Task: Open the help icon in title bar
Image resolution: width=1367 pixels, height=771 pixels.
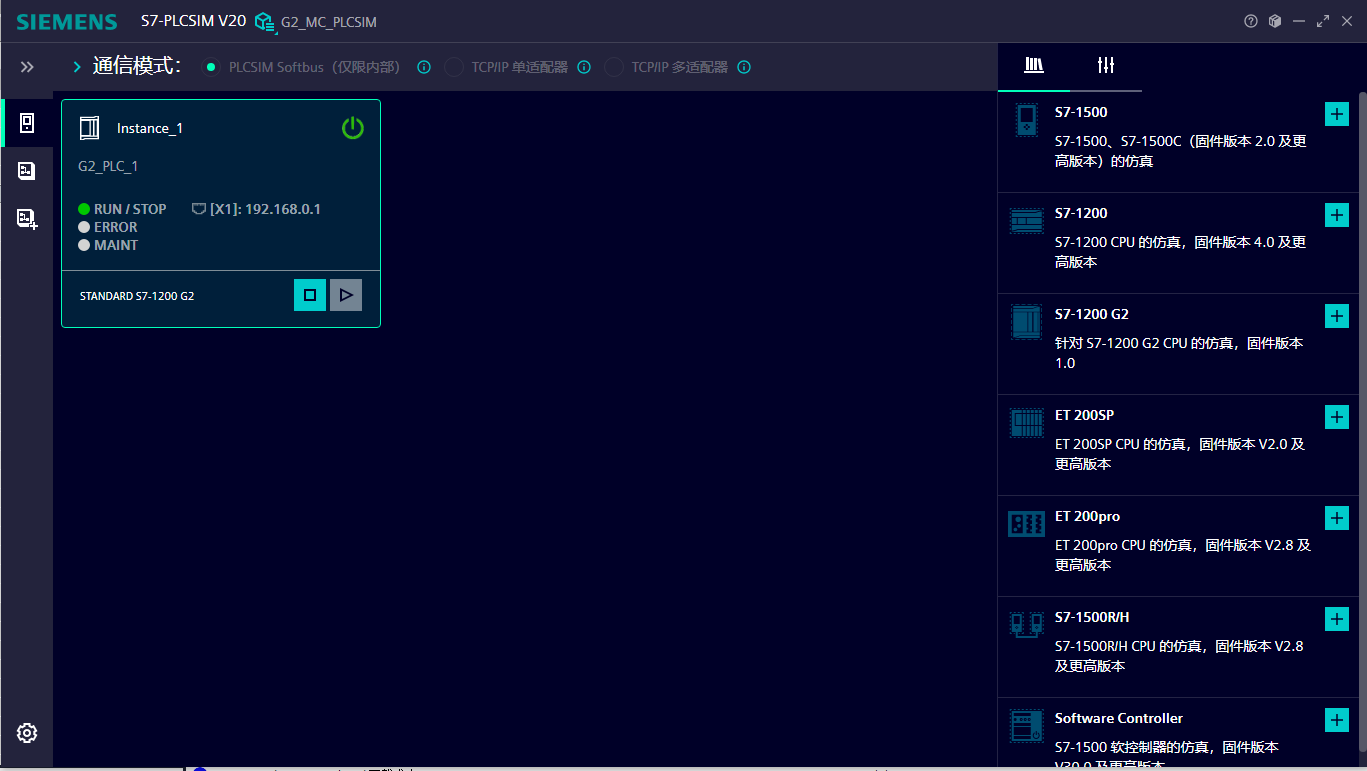Action: [1250, 21]
